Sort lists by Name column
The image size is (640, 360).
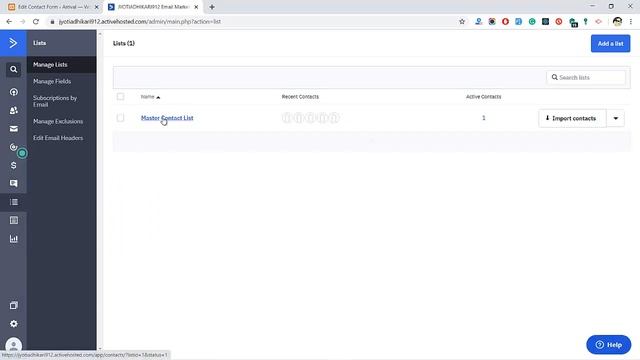[150, 97]
